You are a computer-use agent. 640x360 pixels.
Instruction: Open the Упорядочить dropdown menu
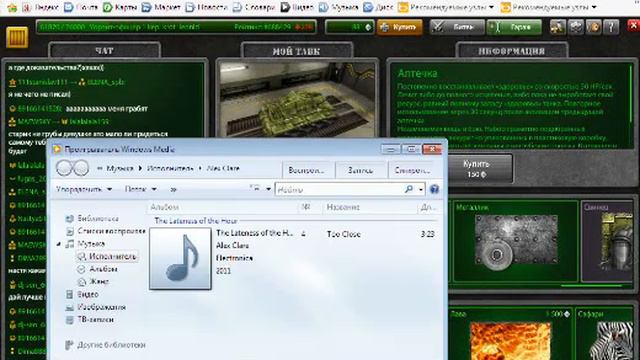[84, 189]
